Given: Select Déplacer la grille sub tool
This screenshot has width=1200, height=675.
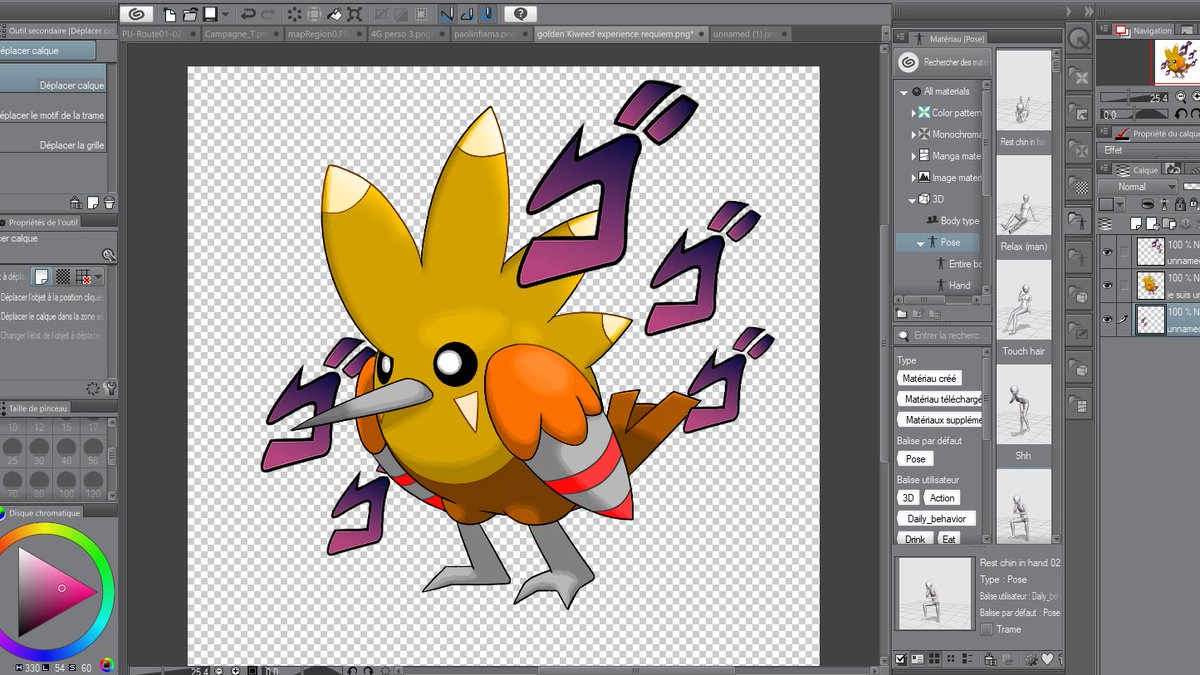Looking at the screenshot, I should click(52, 145).
